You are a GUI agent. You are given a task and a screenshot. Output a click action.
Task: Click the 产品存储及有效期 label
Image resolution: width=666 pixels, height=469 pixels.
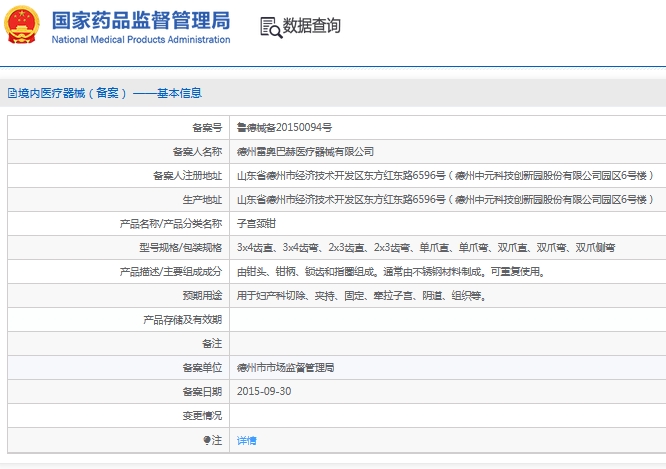(x=182, y=319)
